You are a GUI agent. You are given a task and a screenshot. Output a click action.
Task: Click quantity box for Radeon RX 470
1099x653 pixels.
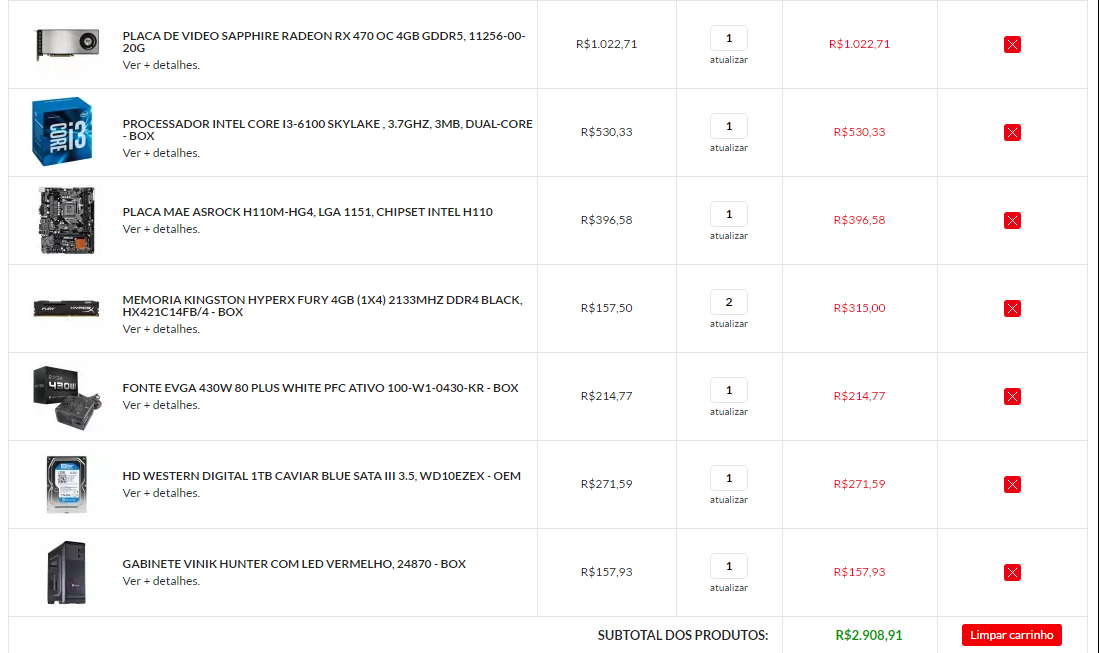[729, 38]
